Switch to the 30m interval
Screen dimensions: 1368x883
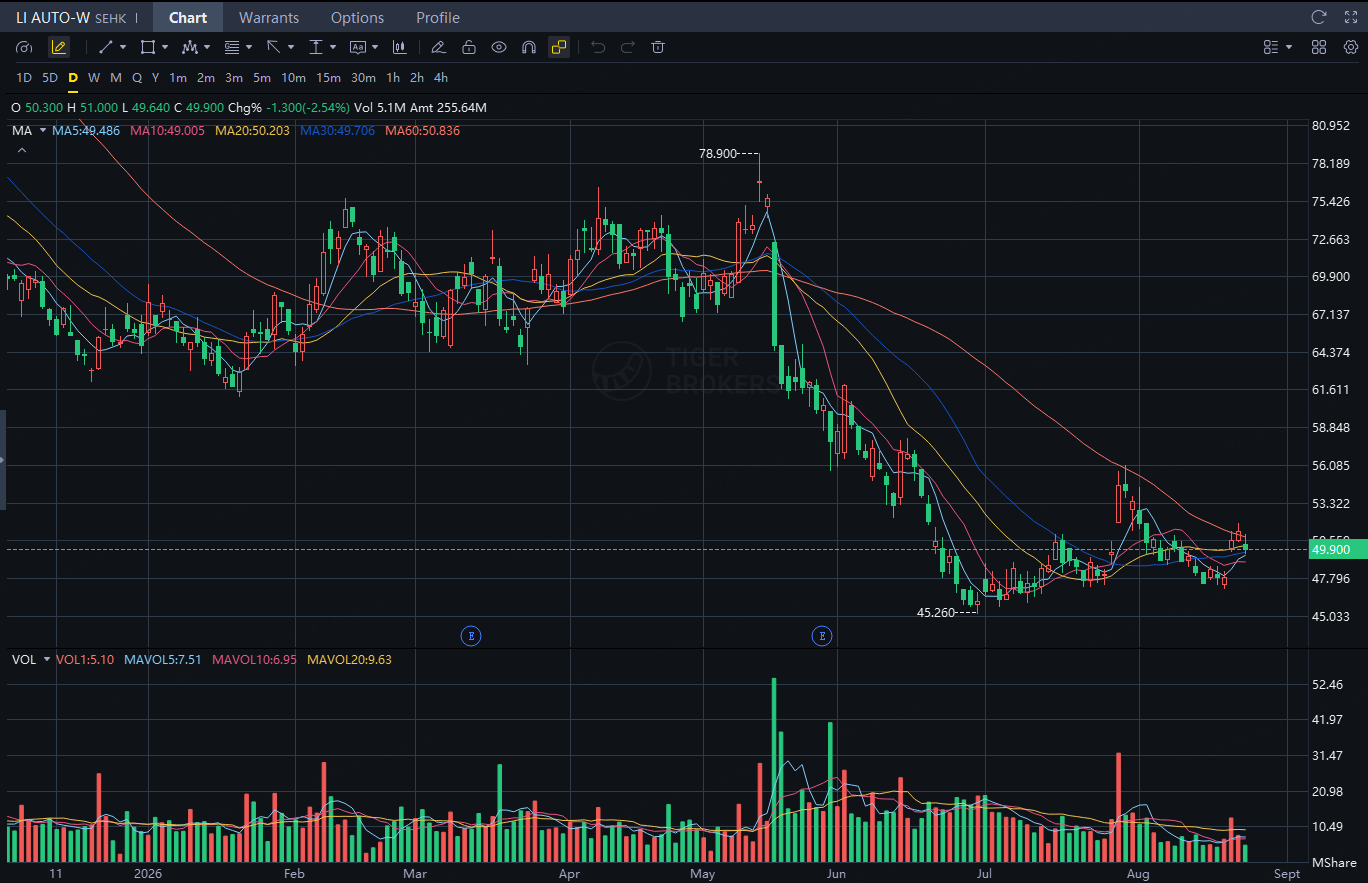point(363,78)
